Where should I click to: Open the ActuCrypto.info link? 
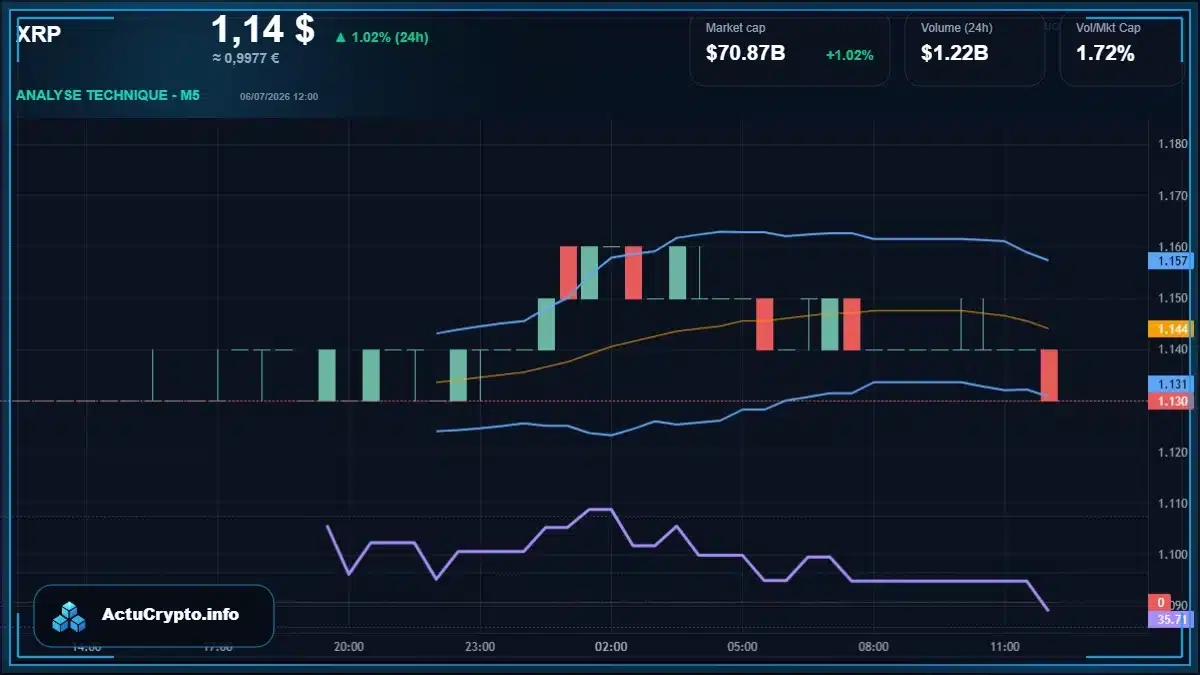(x=171, y=615)
